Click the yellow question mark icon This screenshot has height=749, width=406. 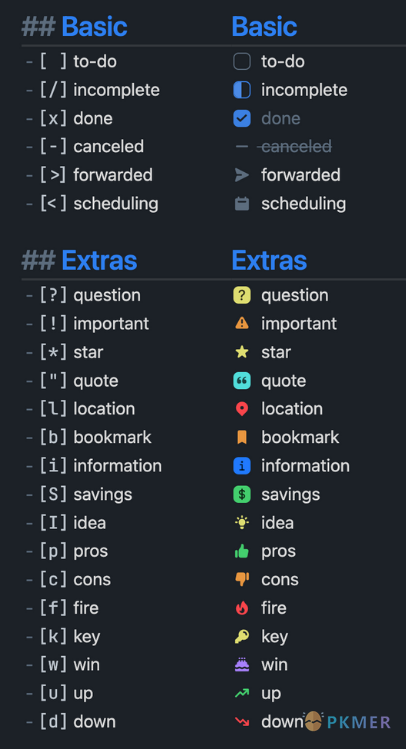pyautogui.click(x=242, y=296)
